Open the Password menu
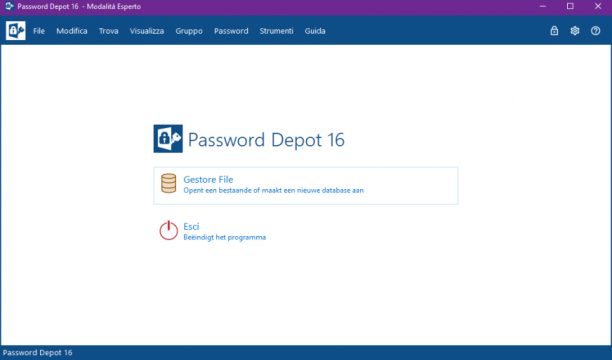The image size is (612, 360). click(x=231, y=31)
